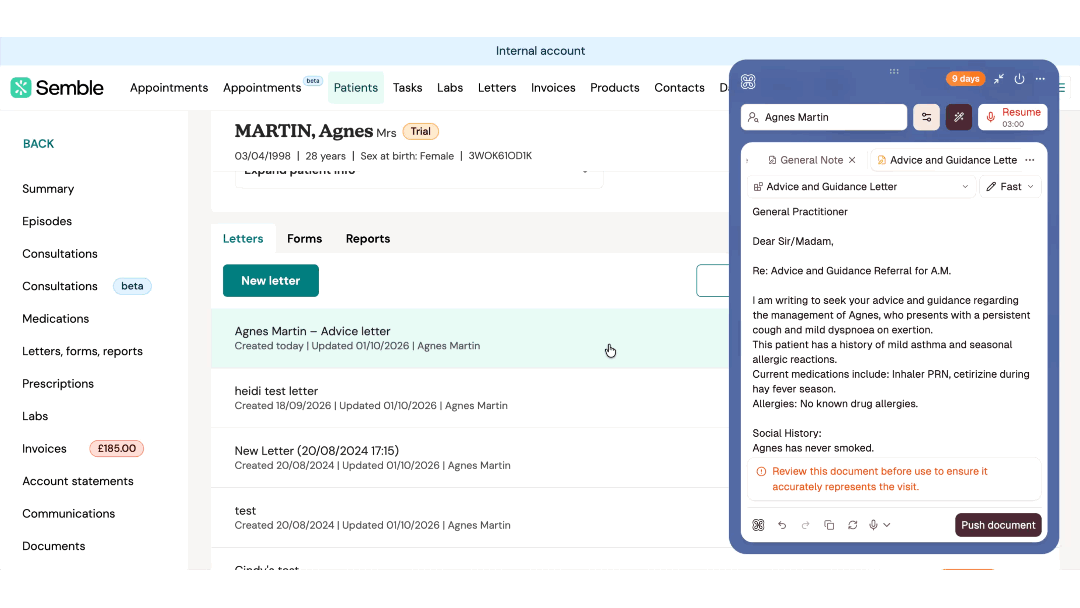Click the Heidi logo in widget header
Image resolution: width=1080 pixels, height=608 pixels.
748,82
